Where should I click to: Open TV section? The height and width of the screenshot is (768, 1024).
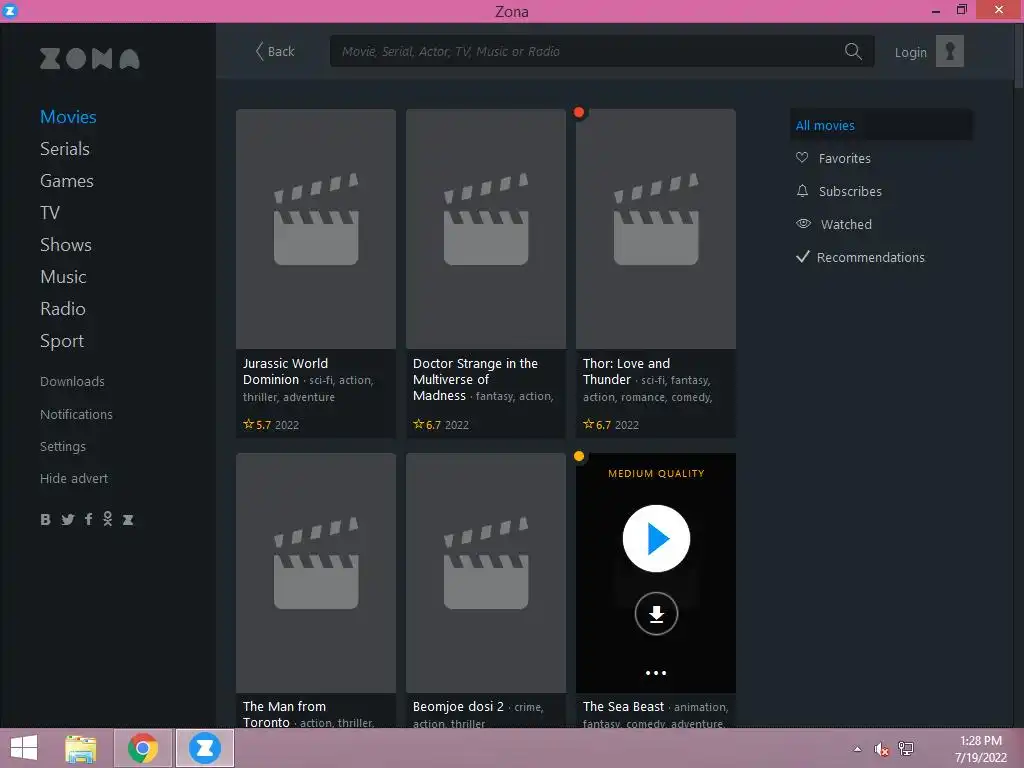click(50, 213)
